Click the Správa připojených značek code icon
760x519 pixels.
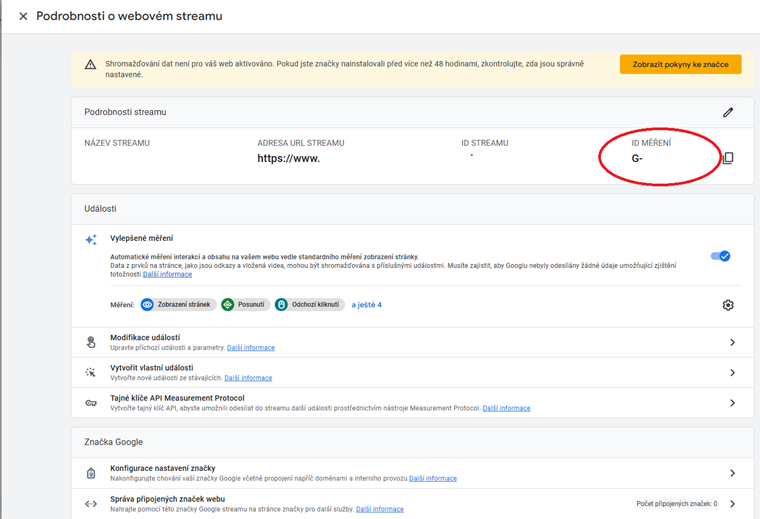point(91,504)
